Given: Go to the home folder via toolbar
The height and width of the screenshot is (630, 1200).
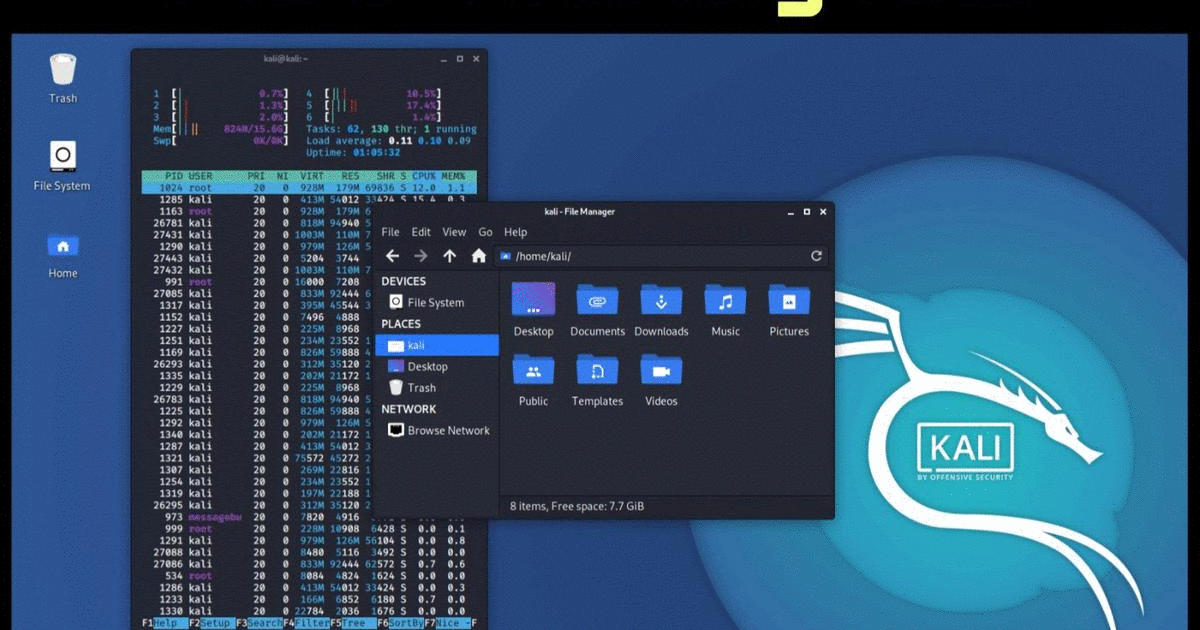Looking at the screenshot, I should (479, 256).
